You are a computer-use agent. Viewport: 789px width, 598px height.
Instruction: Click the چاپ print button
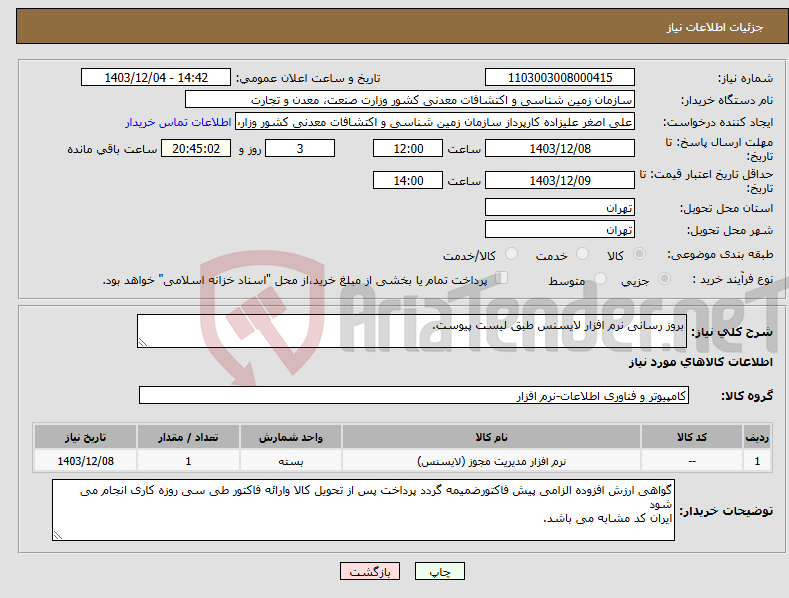click(x=440, y=571)
